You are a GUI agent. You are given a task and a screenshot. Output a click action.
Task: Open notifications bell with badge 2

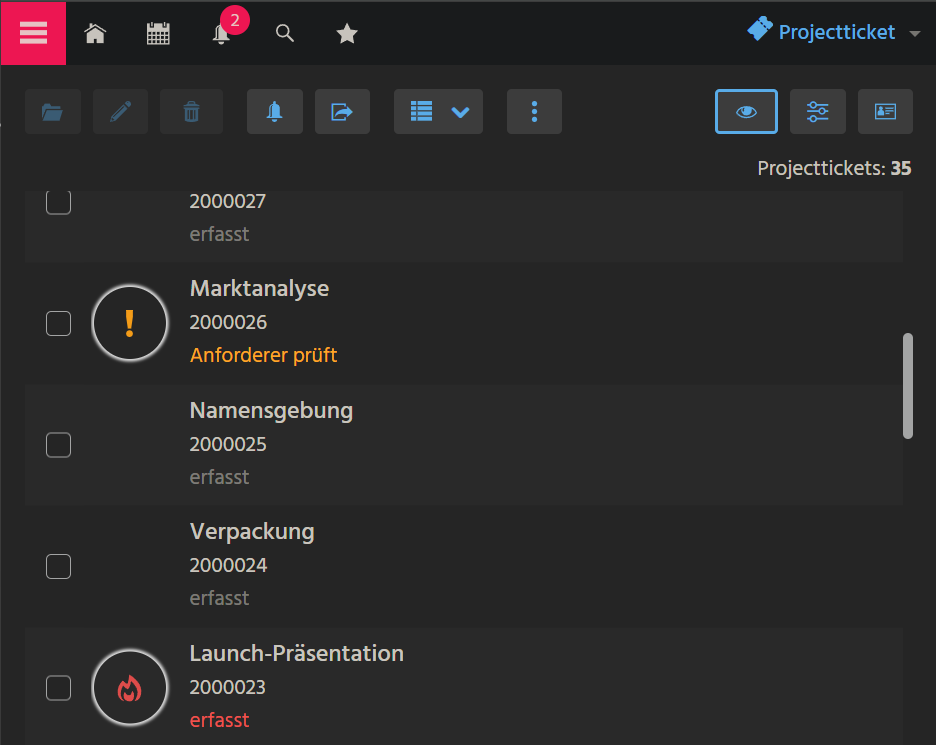click(222, 34)
